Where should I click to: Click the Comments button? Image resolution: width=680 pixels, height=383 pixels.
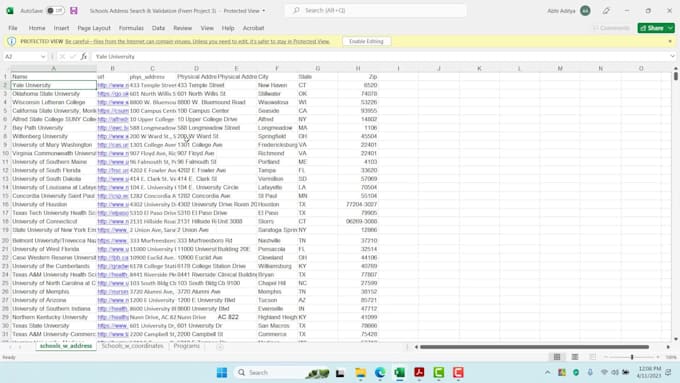coord(611,28)
